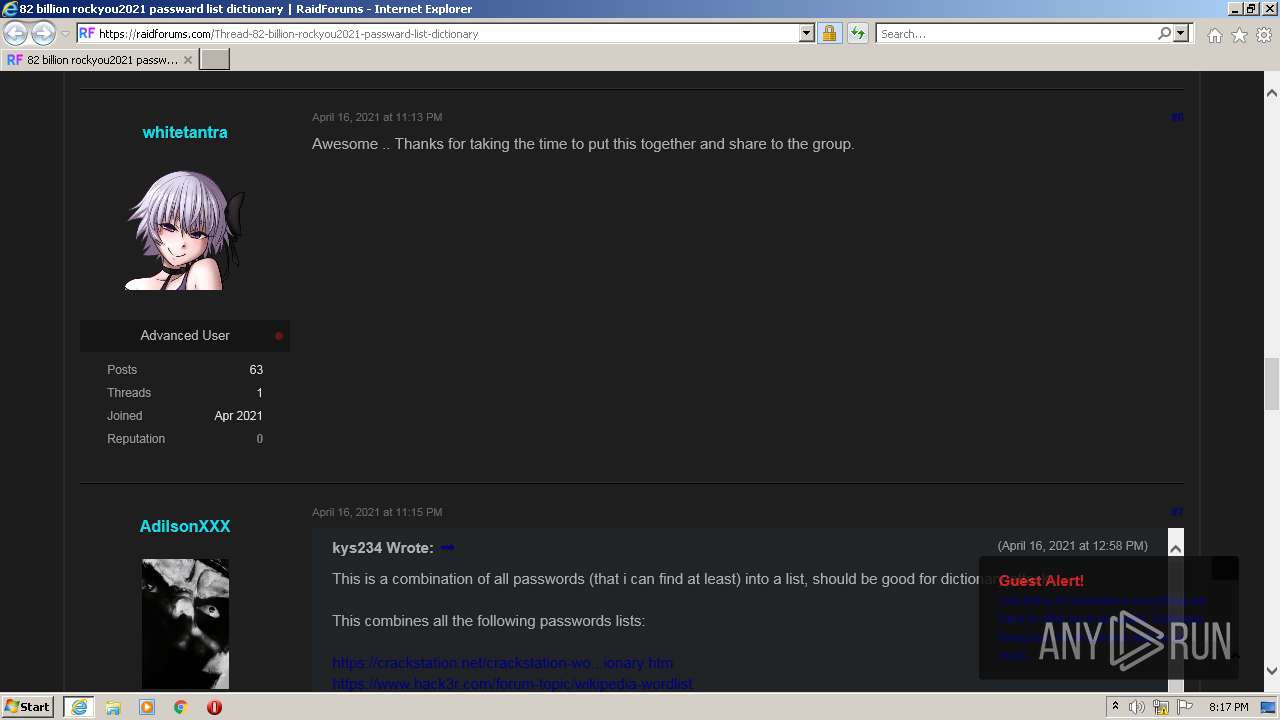Expand the address bar autocomplete dropdown
The width and height of the screenshot is (1280, 720).
point(807,33)
